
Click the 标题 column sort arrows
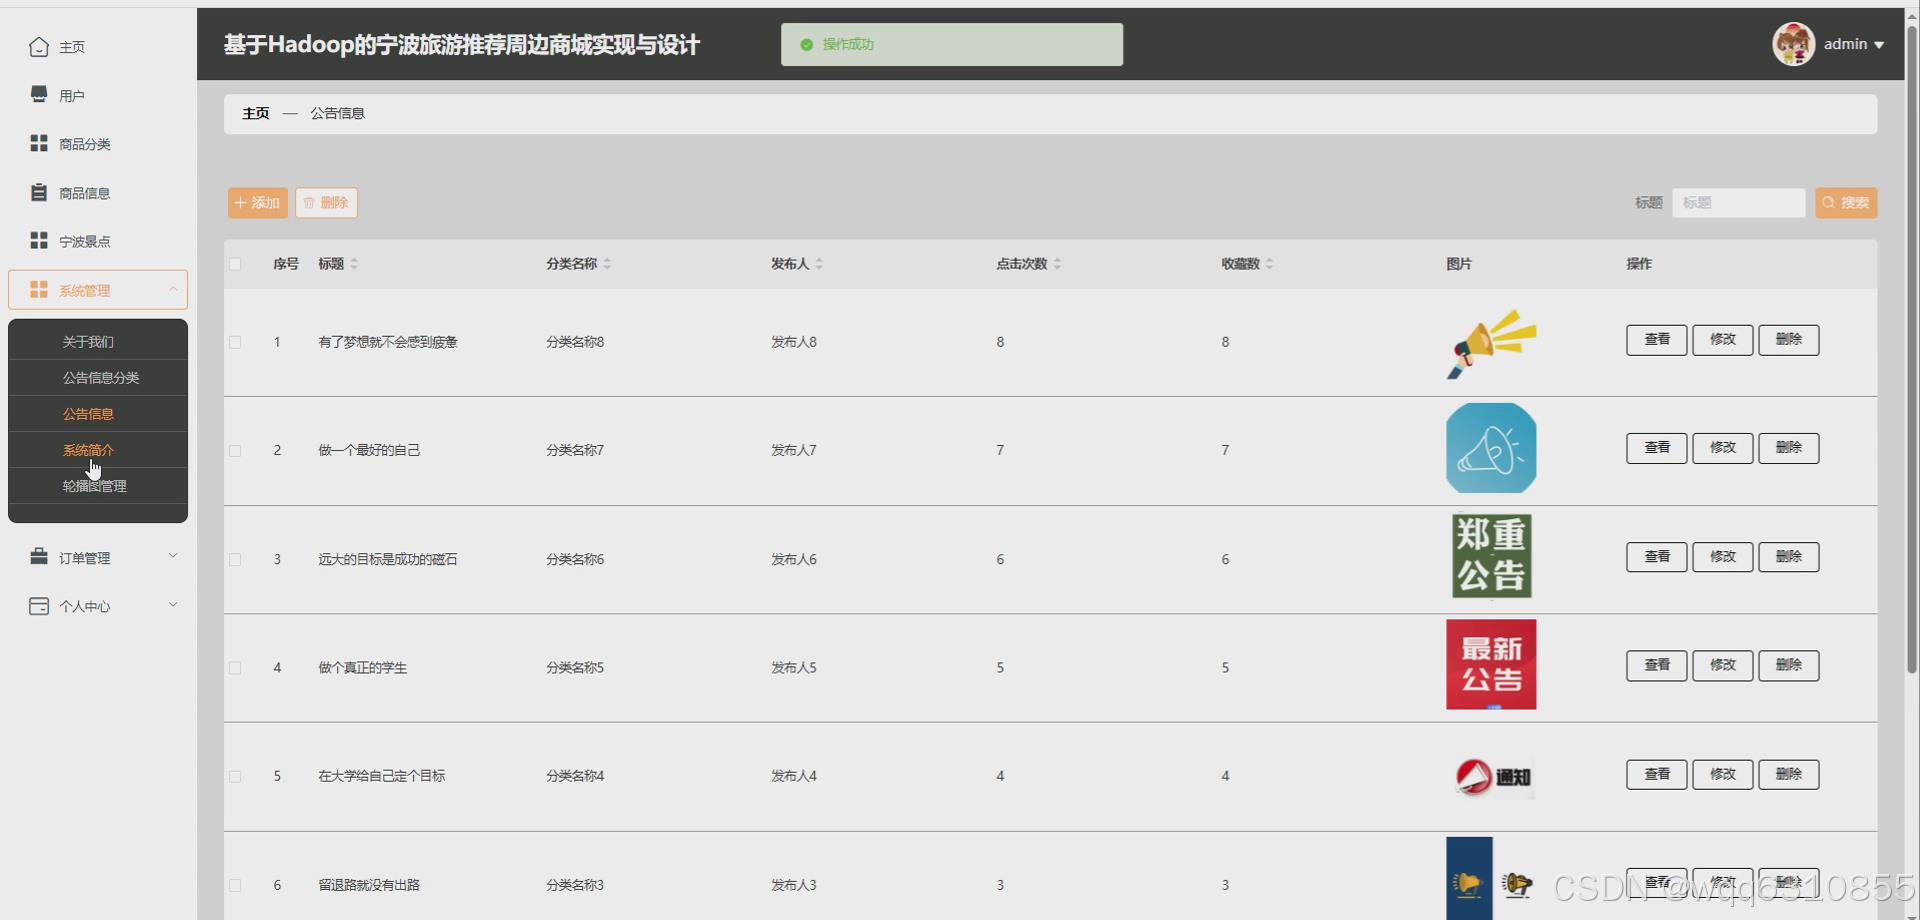(354, 264)
